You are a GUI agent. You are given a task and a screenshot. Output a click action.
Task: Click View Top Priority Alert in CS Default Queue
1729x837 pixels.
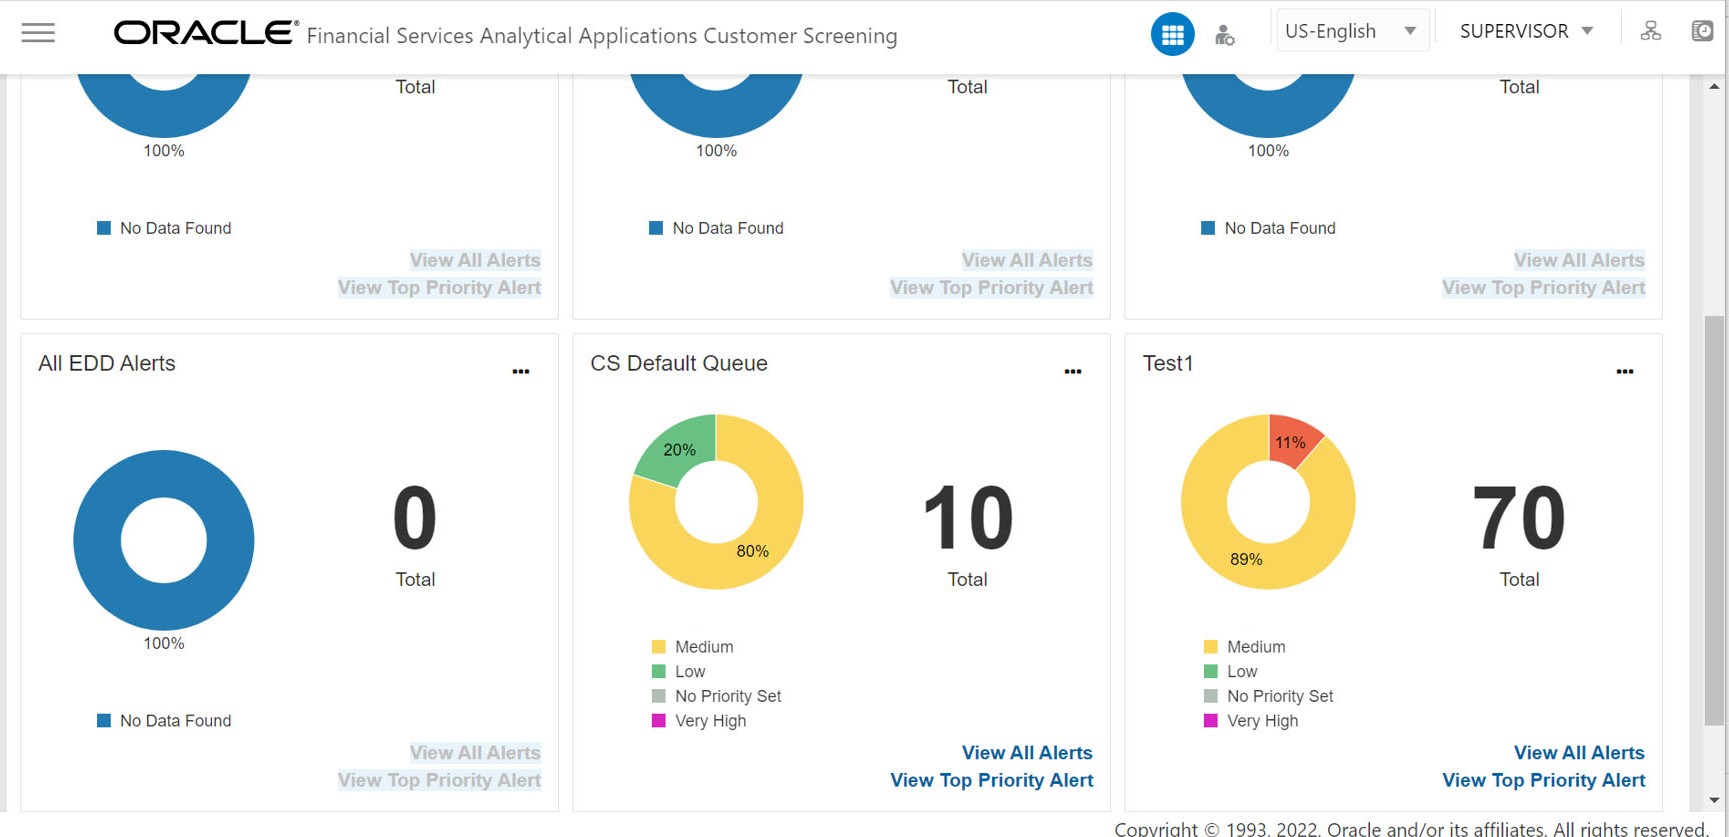(992, 780)
